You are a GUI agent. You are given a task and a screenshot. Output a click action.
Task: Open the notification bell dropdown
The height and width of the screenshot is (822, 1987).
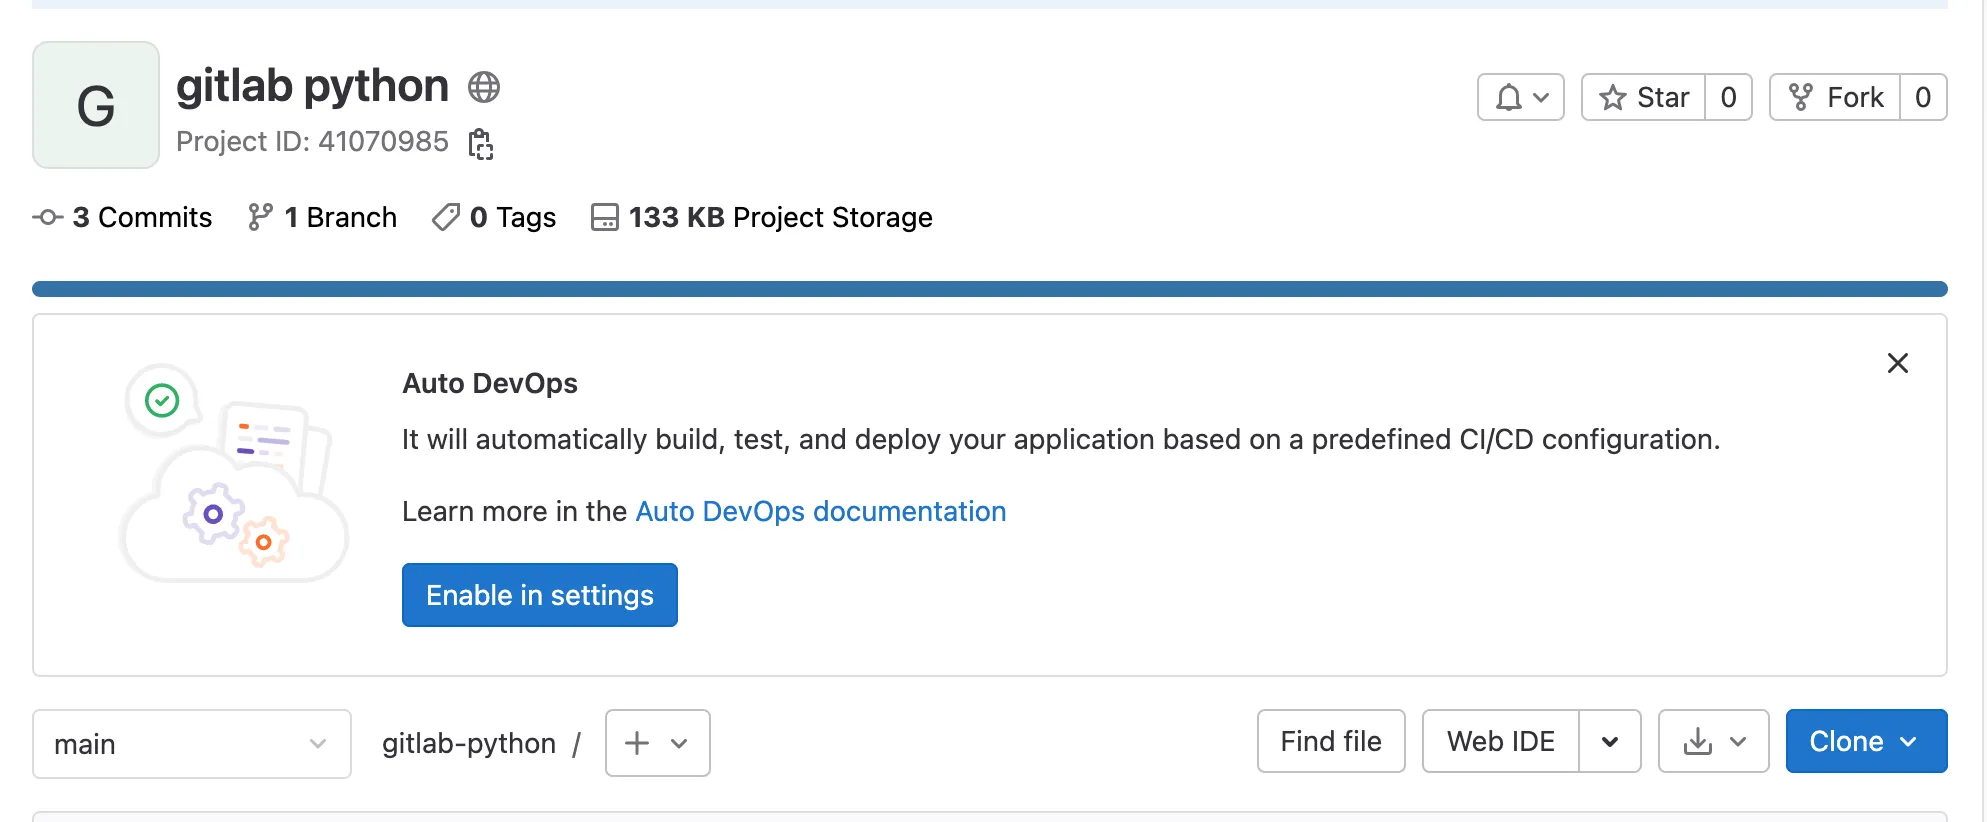pyautogui.click(x=1521, y=97)
